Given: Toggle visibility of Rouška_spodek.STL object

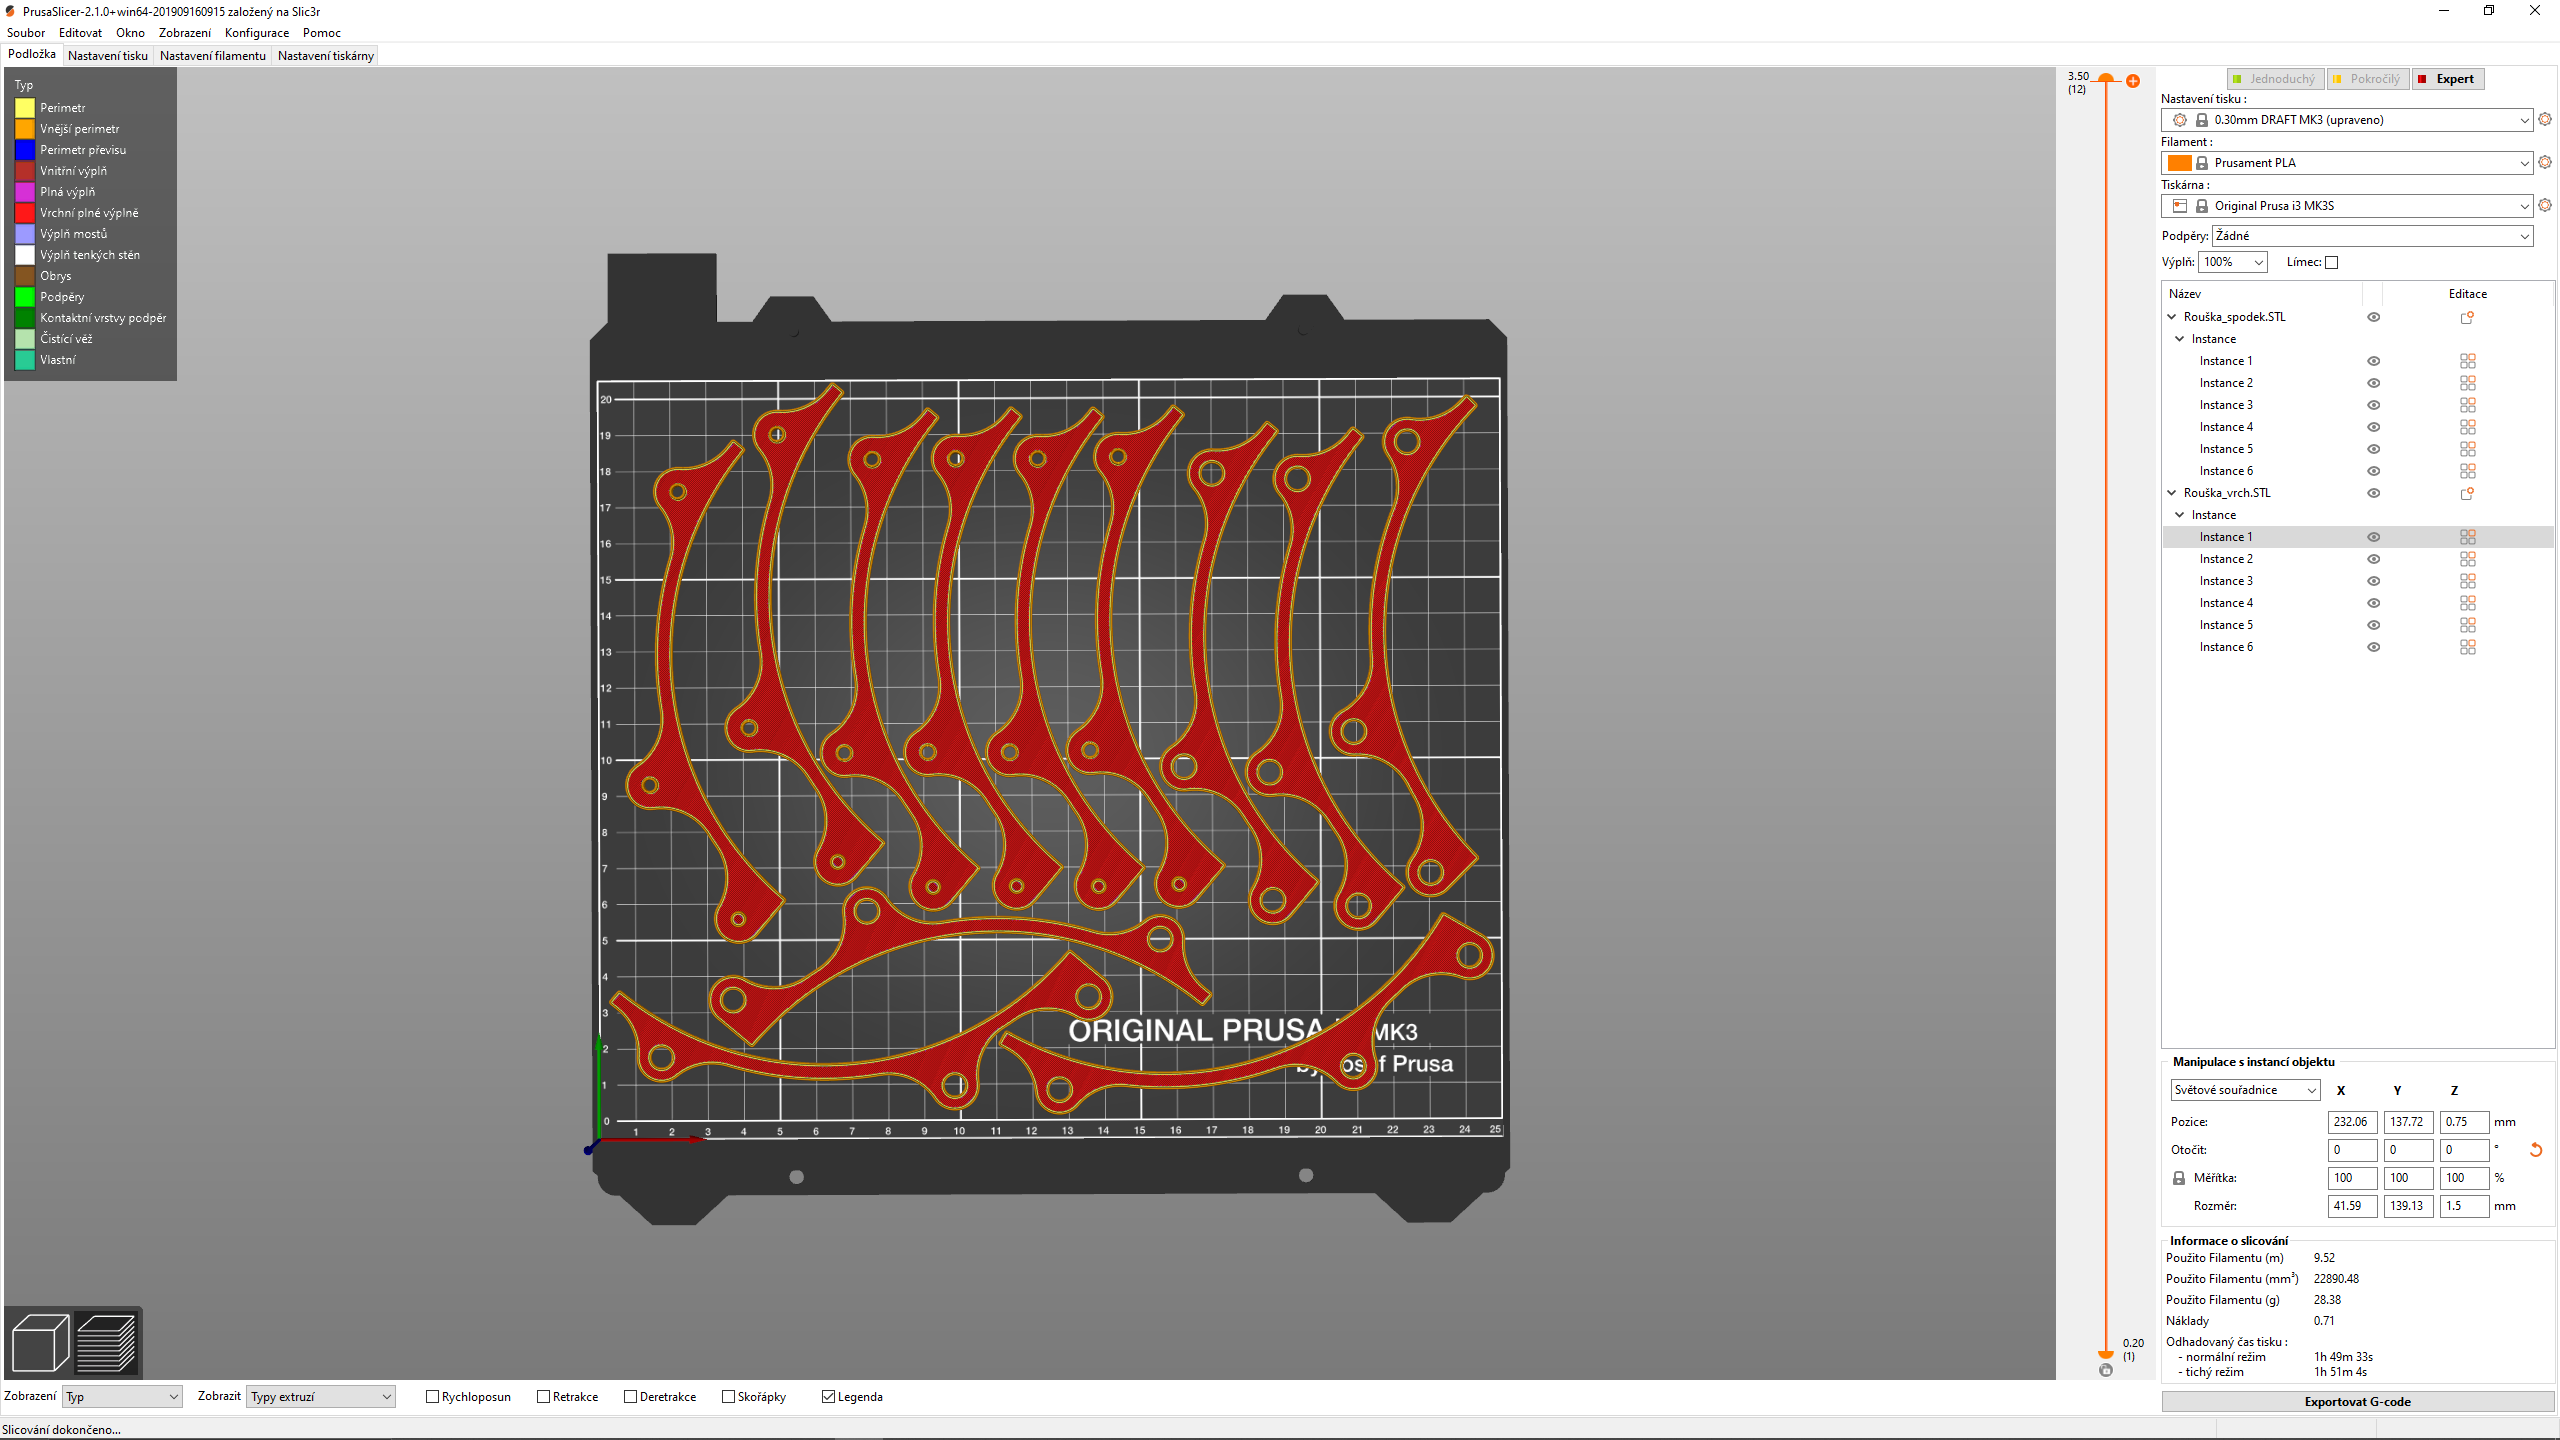Looking at the screenshot, I should pyautogui.click(x=2373, y=317).
